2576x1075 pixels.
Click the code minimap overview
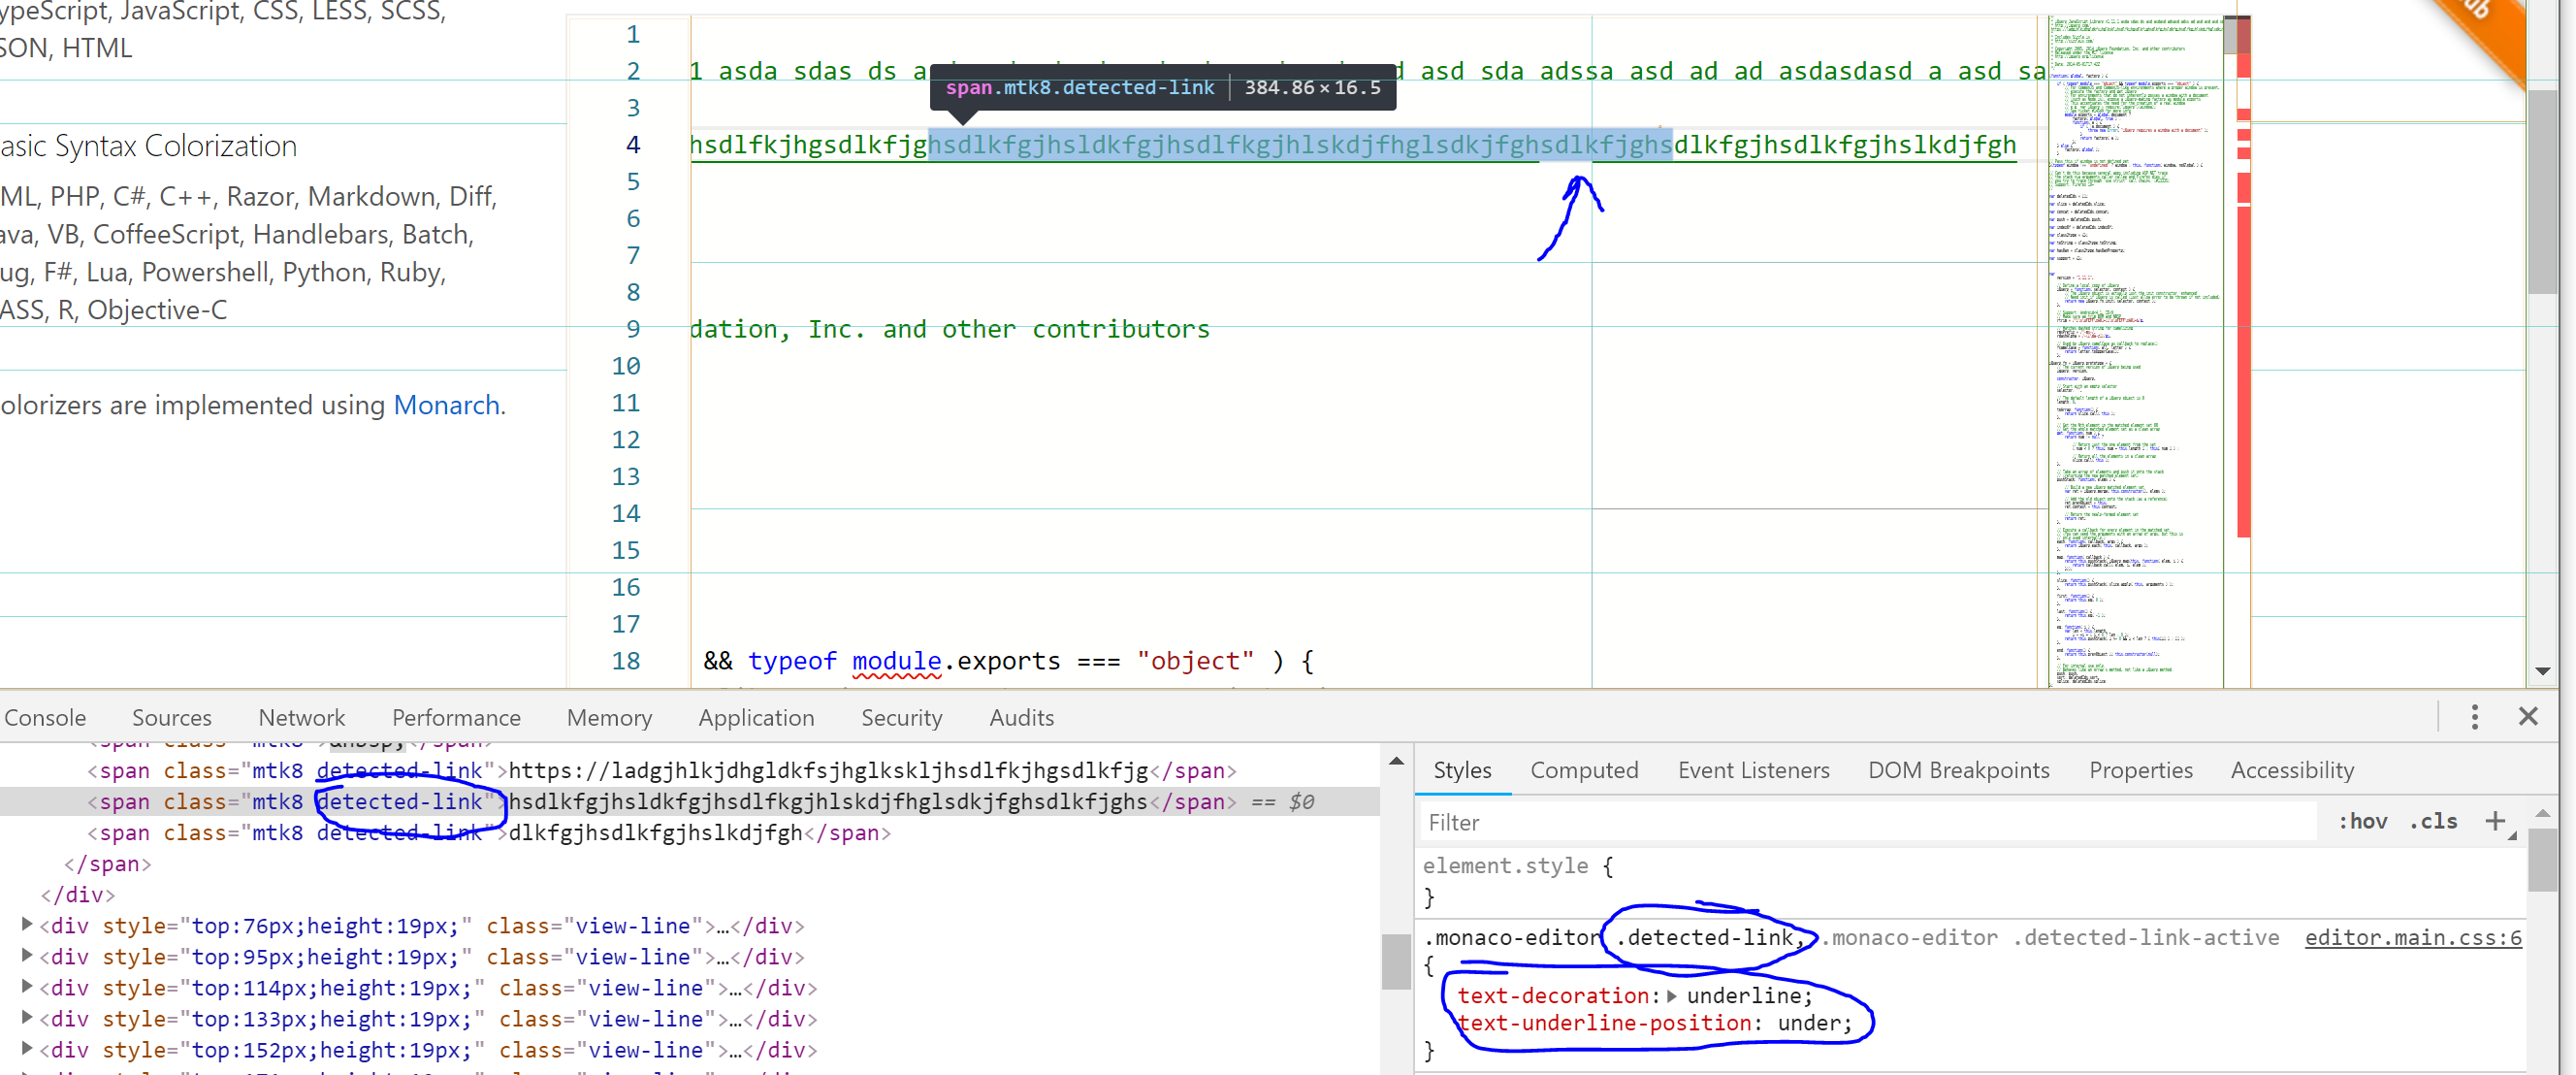coord(2134,350)
